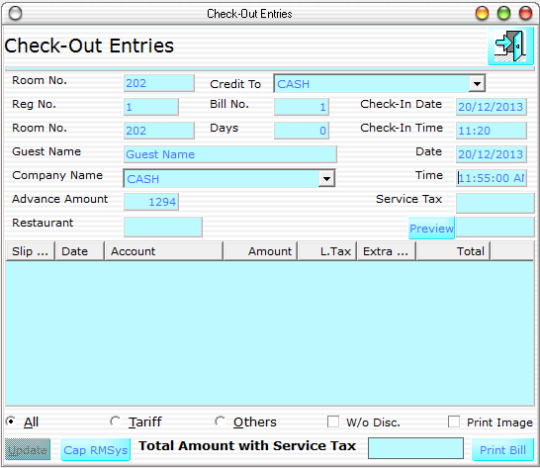Click the Time field showing 11:55:00
540x468 pixels.
pyautogui.click(x=491, y=178)
